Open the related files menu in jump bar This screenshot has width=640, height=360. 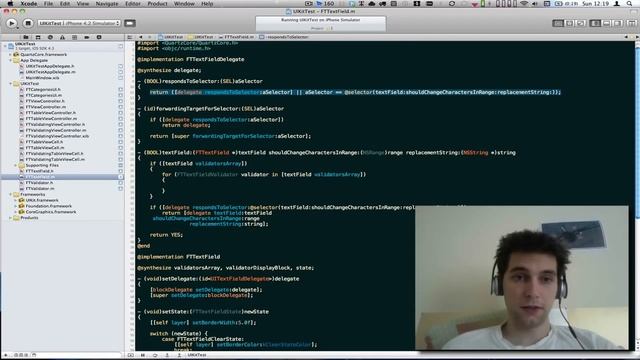click(130, 37)
